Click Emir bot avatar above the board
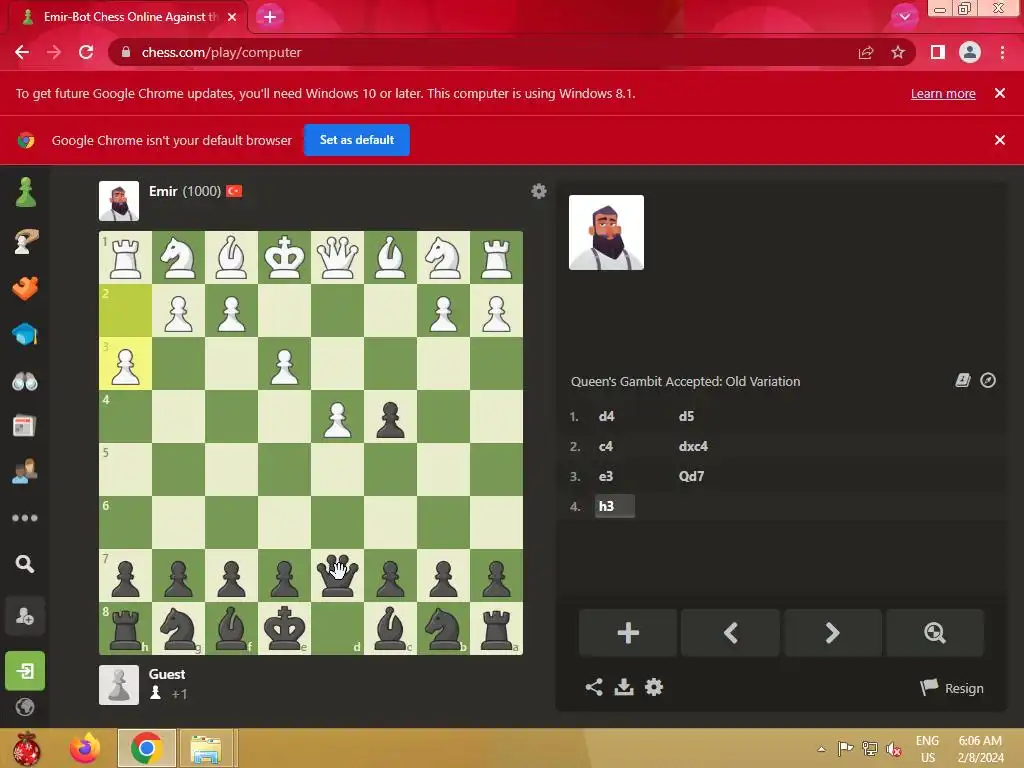Image resolution: width=1024 pixels, height=768 pixels. (x=119, y=201)
